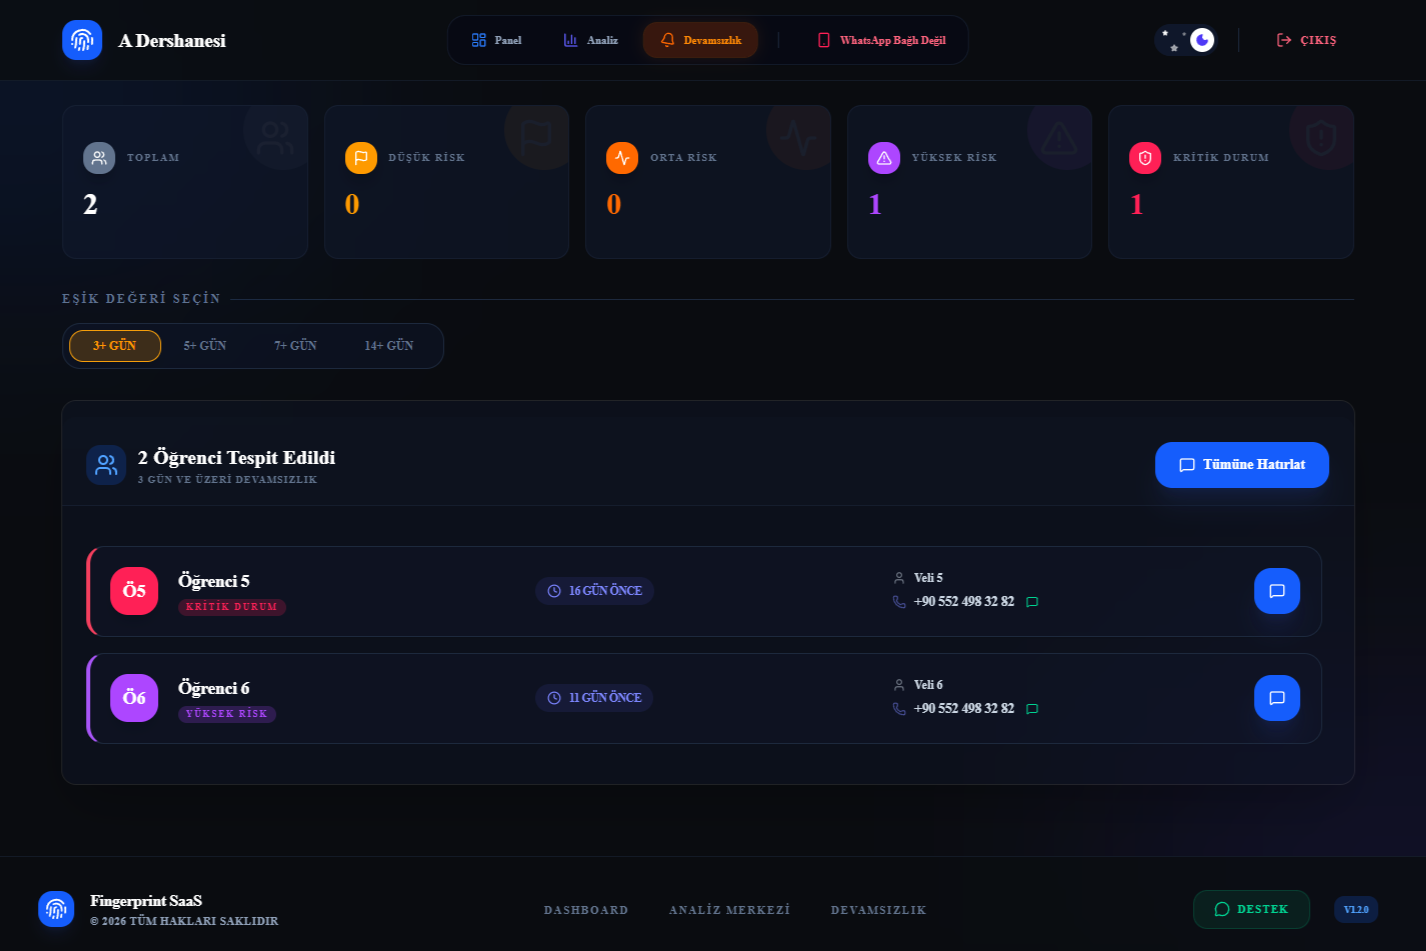The image size is (1426, 951).
Task: Click the message icon button for Öğrenci 5
Action: point(1276,591)
